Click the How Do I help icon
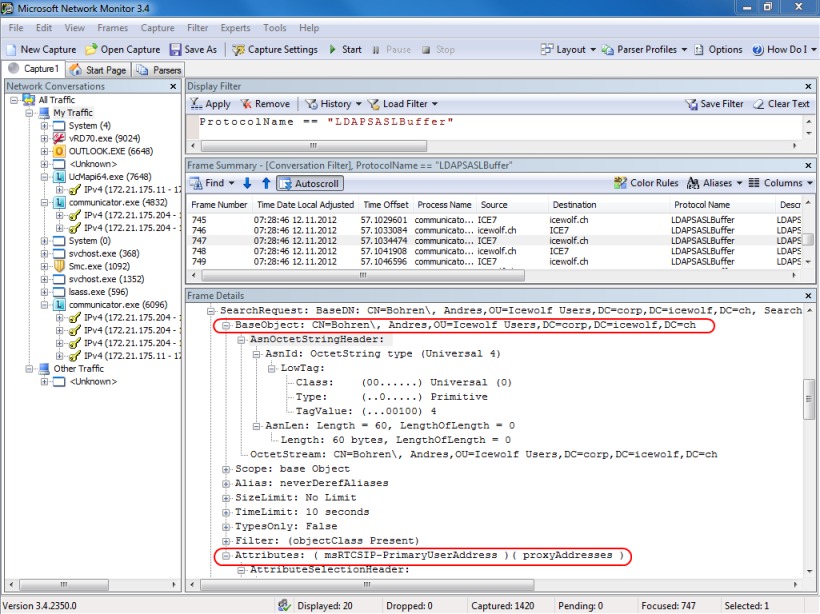Viewport: 820px width, 614px height. click(757, 50)
